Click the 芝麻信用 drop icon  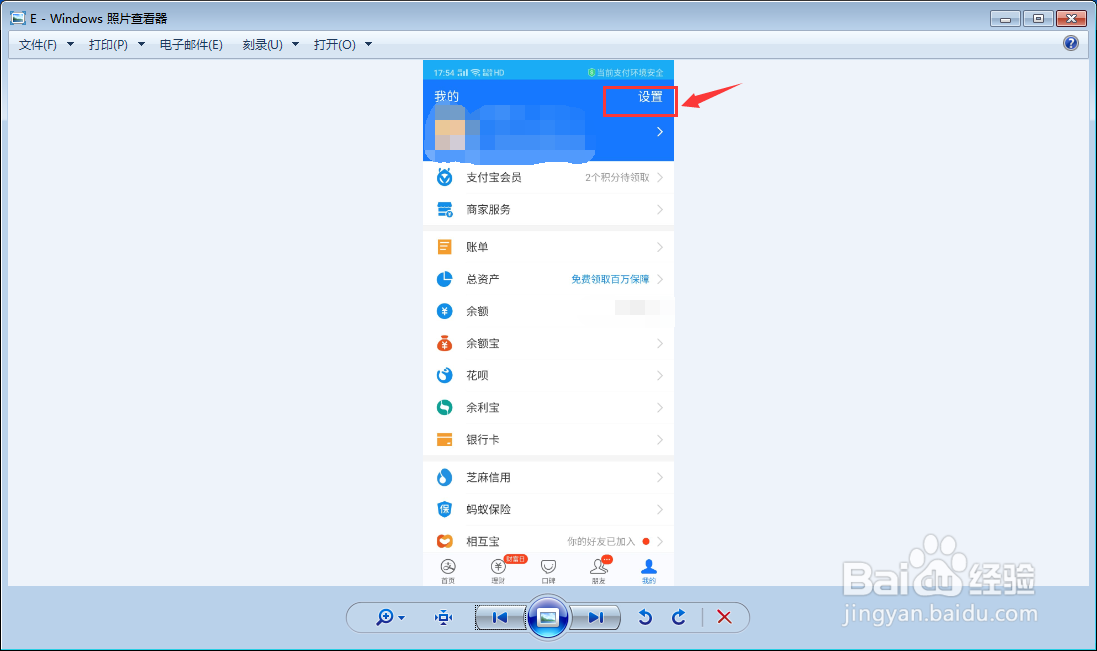pyautogui.click(x=444, y=478)
